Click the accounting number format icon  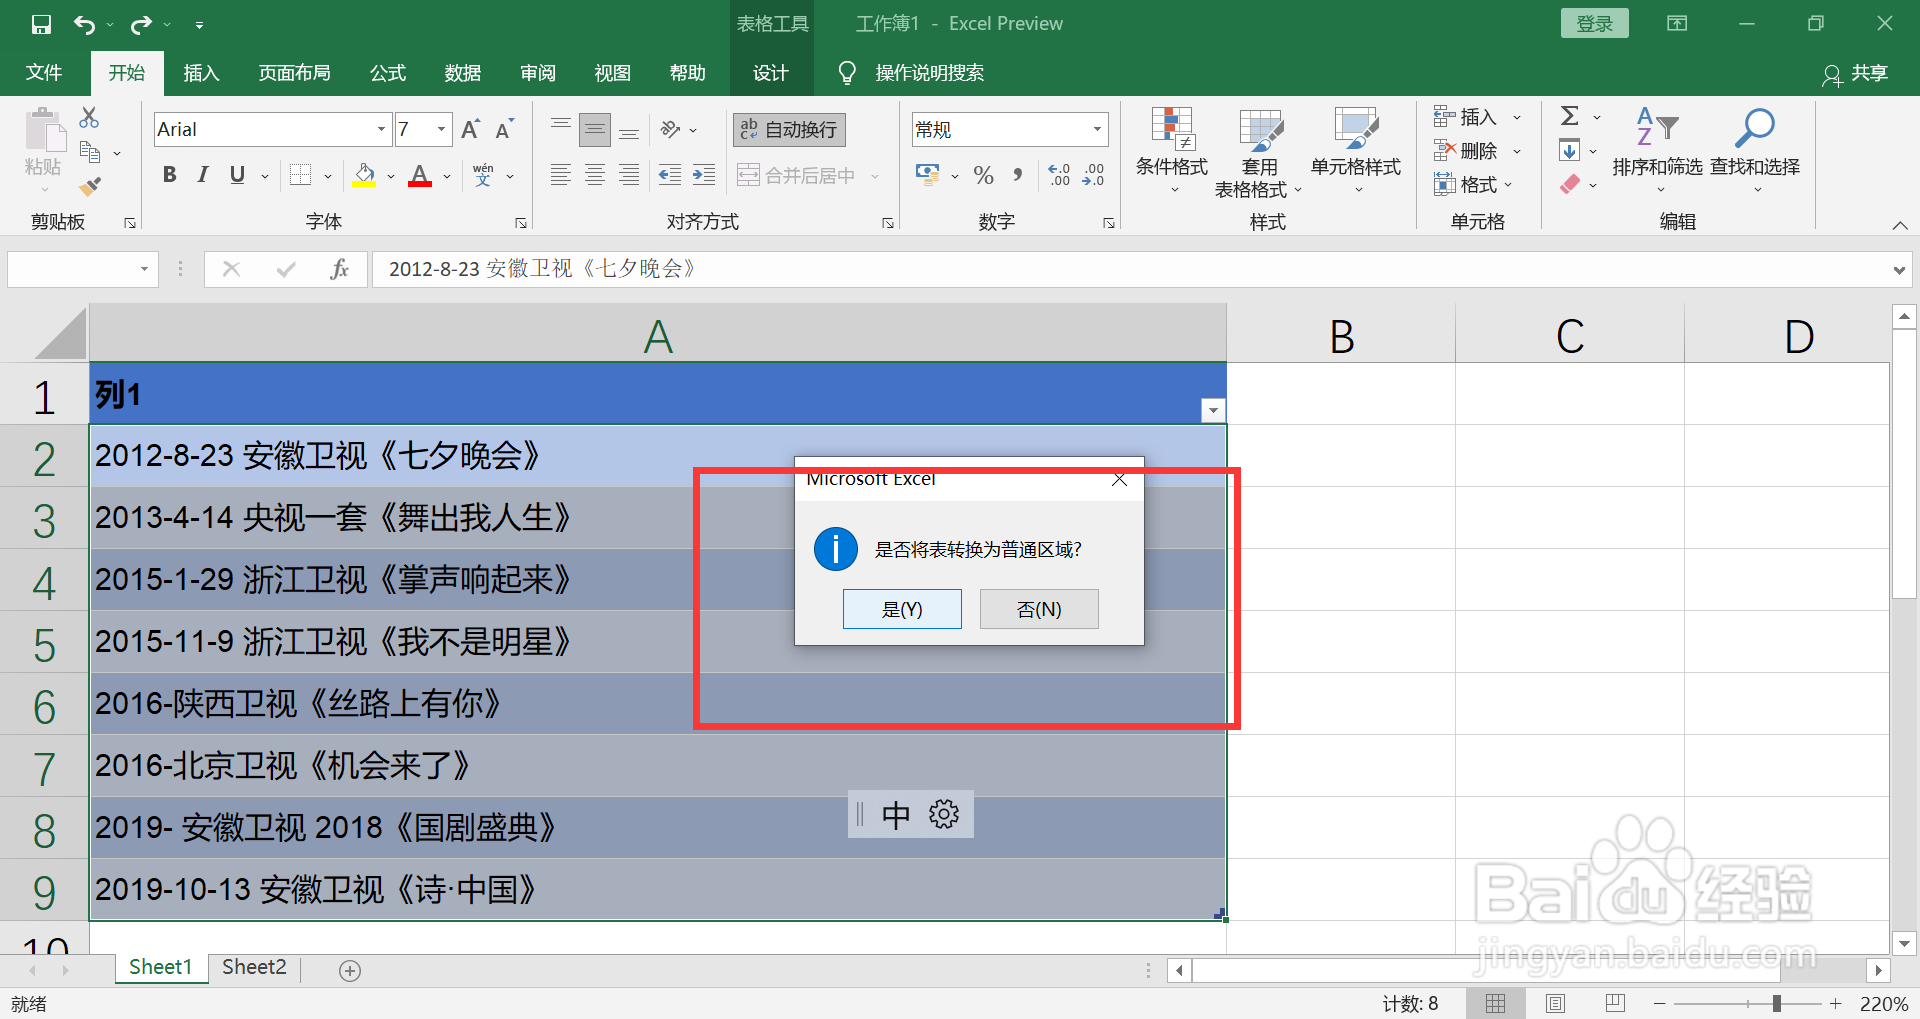(928, 175)
